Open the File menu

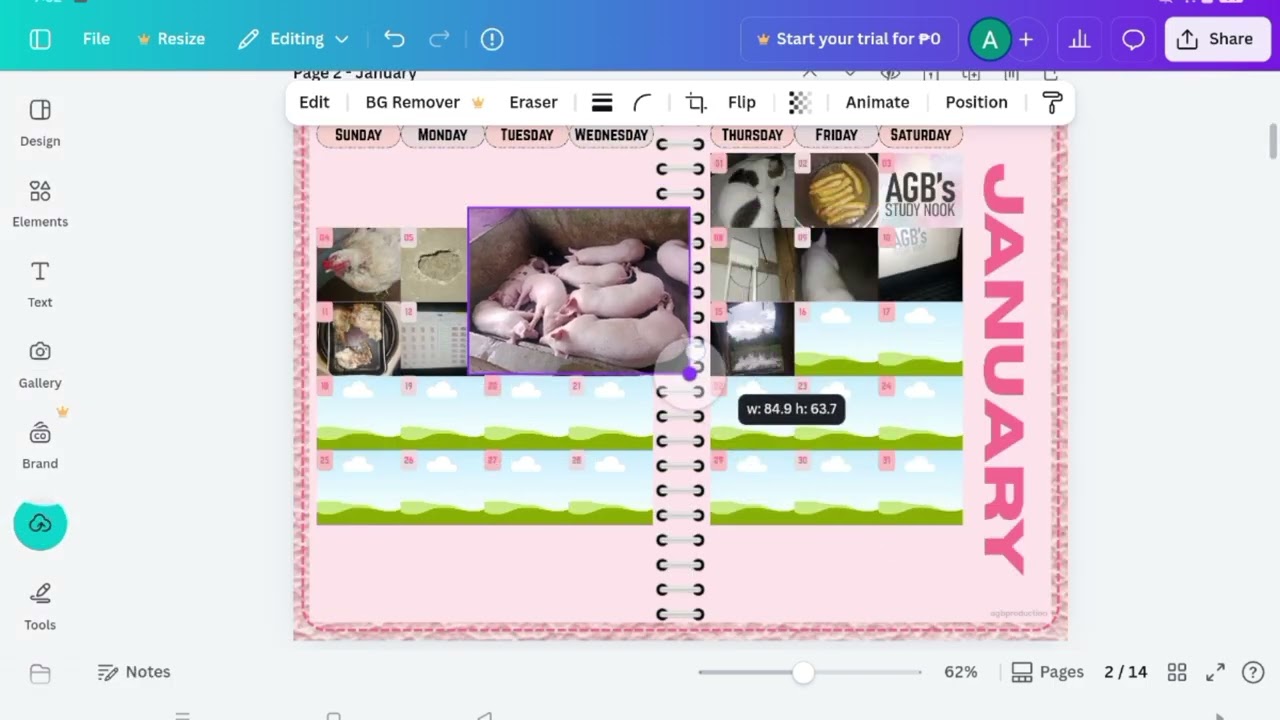[96, 39]
